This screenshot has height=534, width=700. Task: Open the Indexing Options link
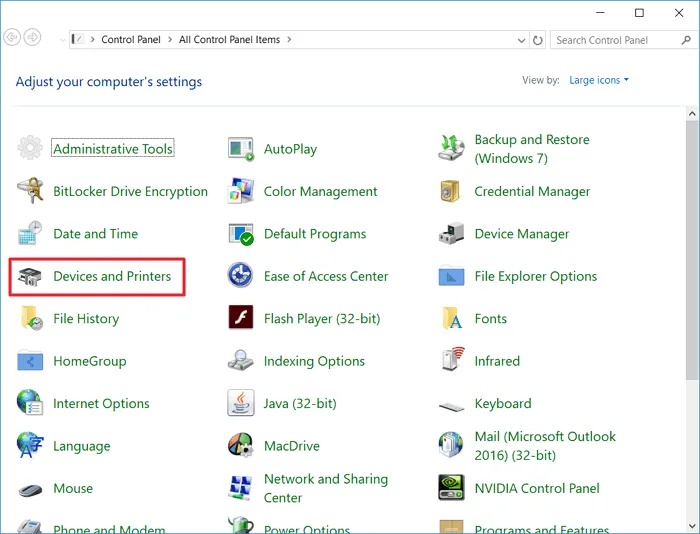coord(314,361)
